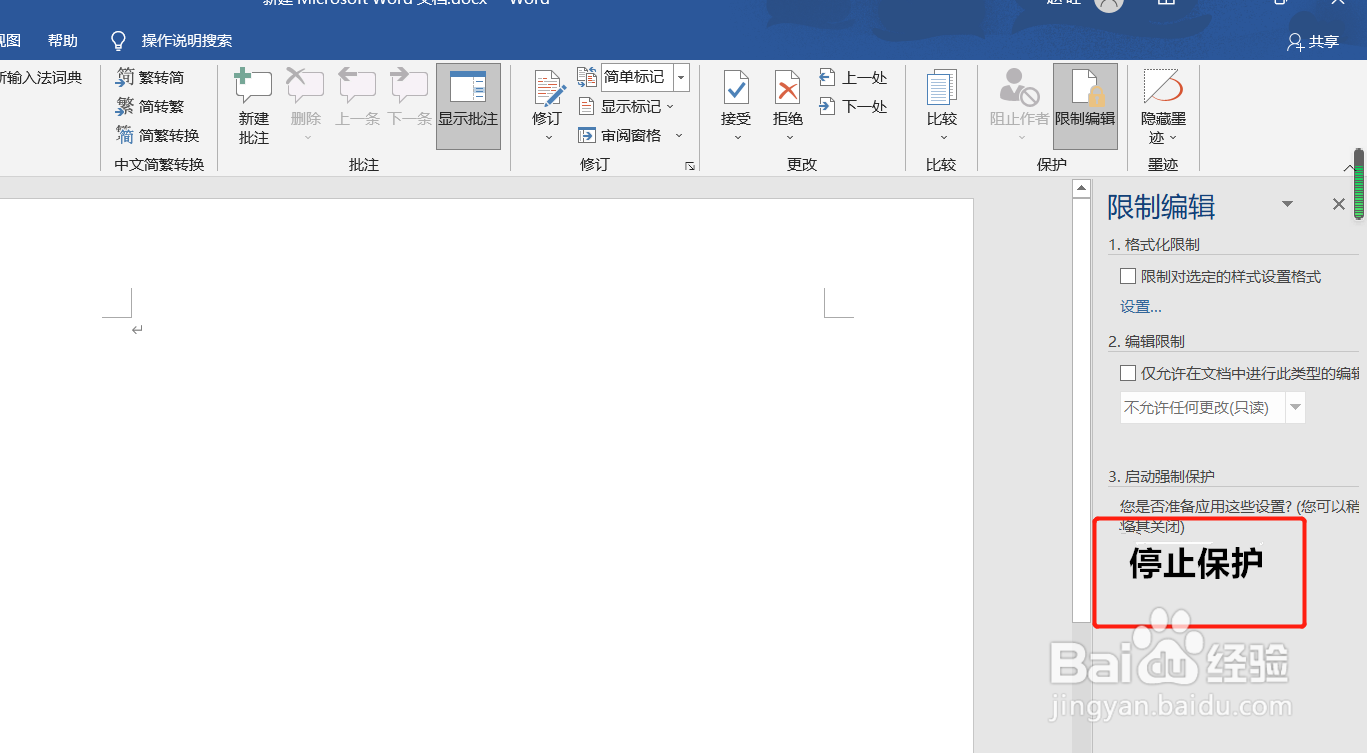Jump to previous change 上一处
The image size is (1367, 753).
(853, 77)
